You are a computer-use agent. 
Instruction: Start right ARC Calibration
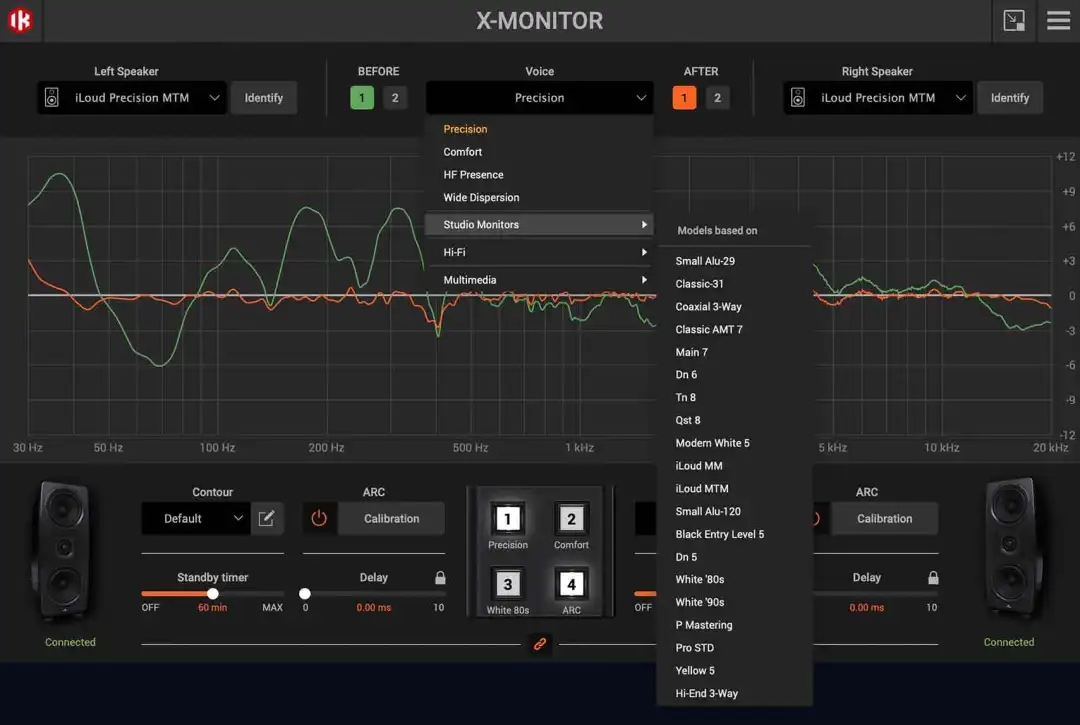coord(884,518)
